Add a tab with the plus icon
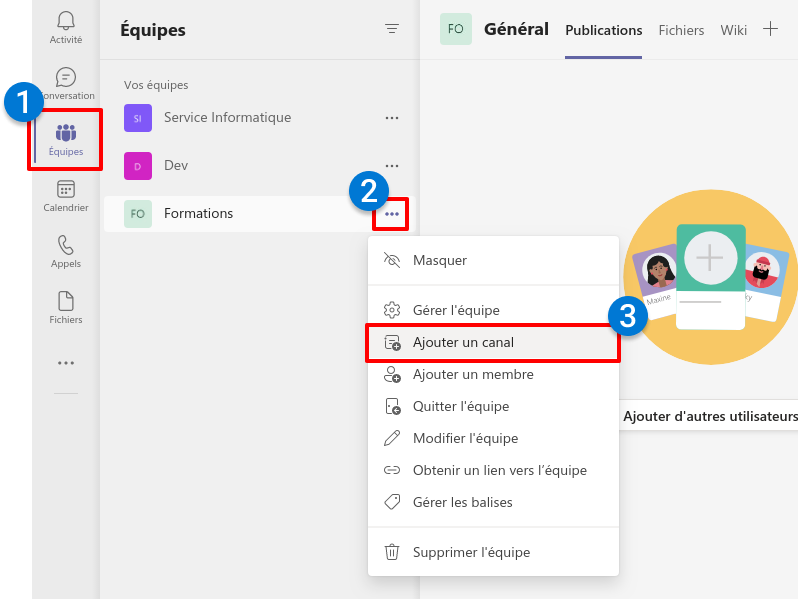 (770, 29)
